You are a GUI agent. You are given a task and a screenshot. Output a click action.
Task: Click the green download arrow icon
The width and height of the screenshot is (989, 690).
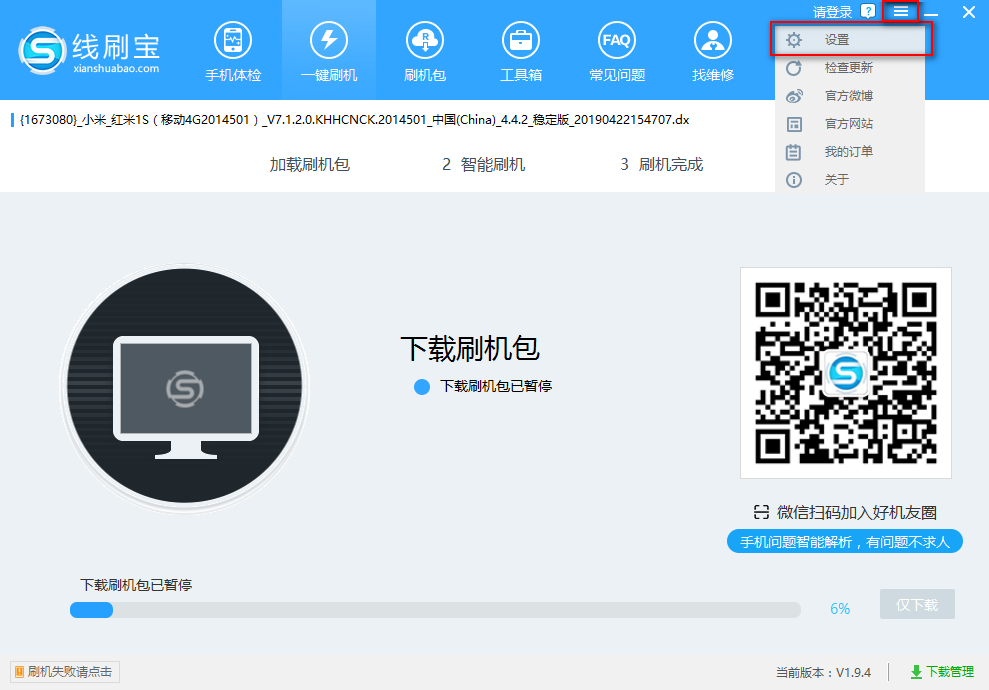point(916,672)
